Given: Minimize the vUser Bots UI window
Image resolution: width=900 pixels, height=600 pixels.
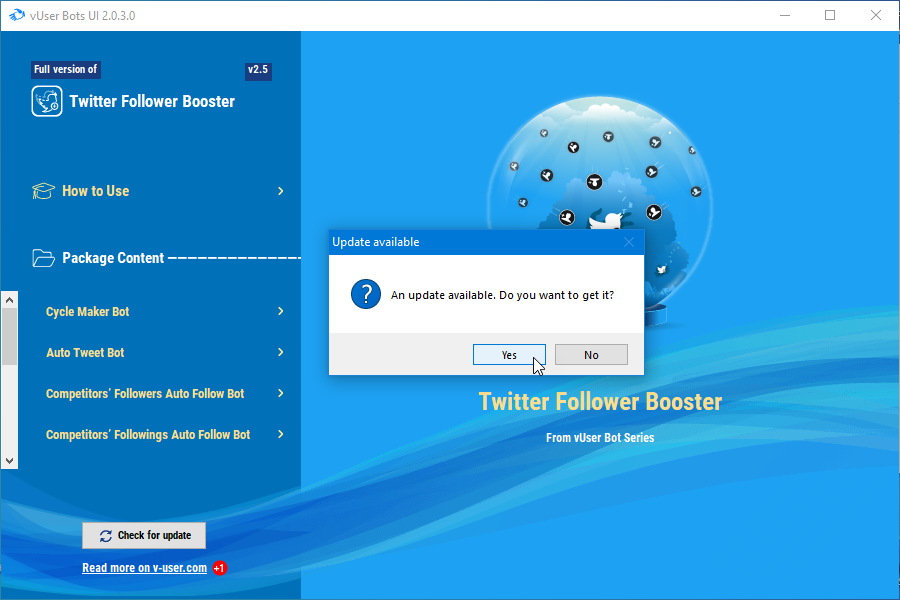Looking at the screenshot, I should tap(785, 16).
